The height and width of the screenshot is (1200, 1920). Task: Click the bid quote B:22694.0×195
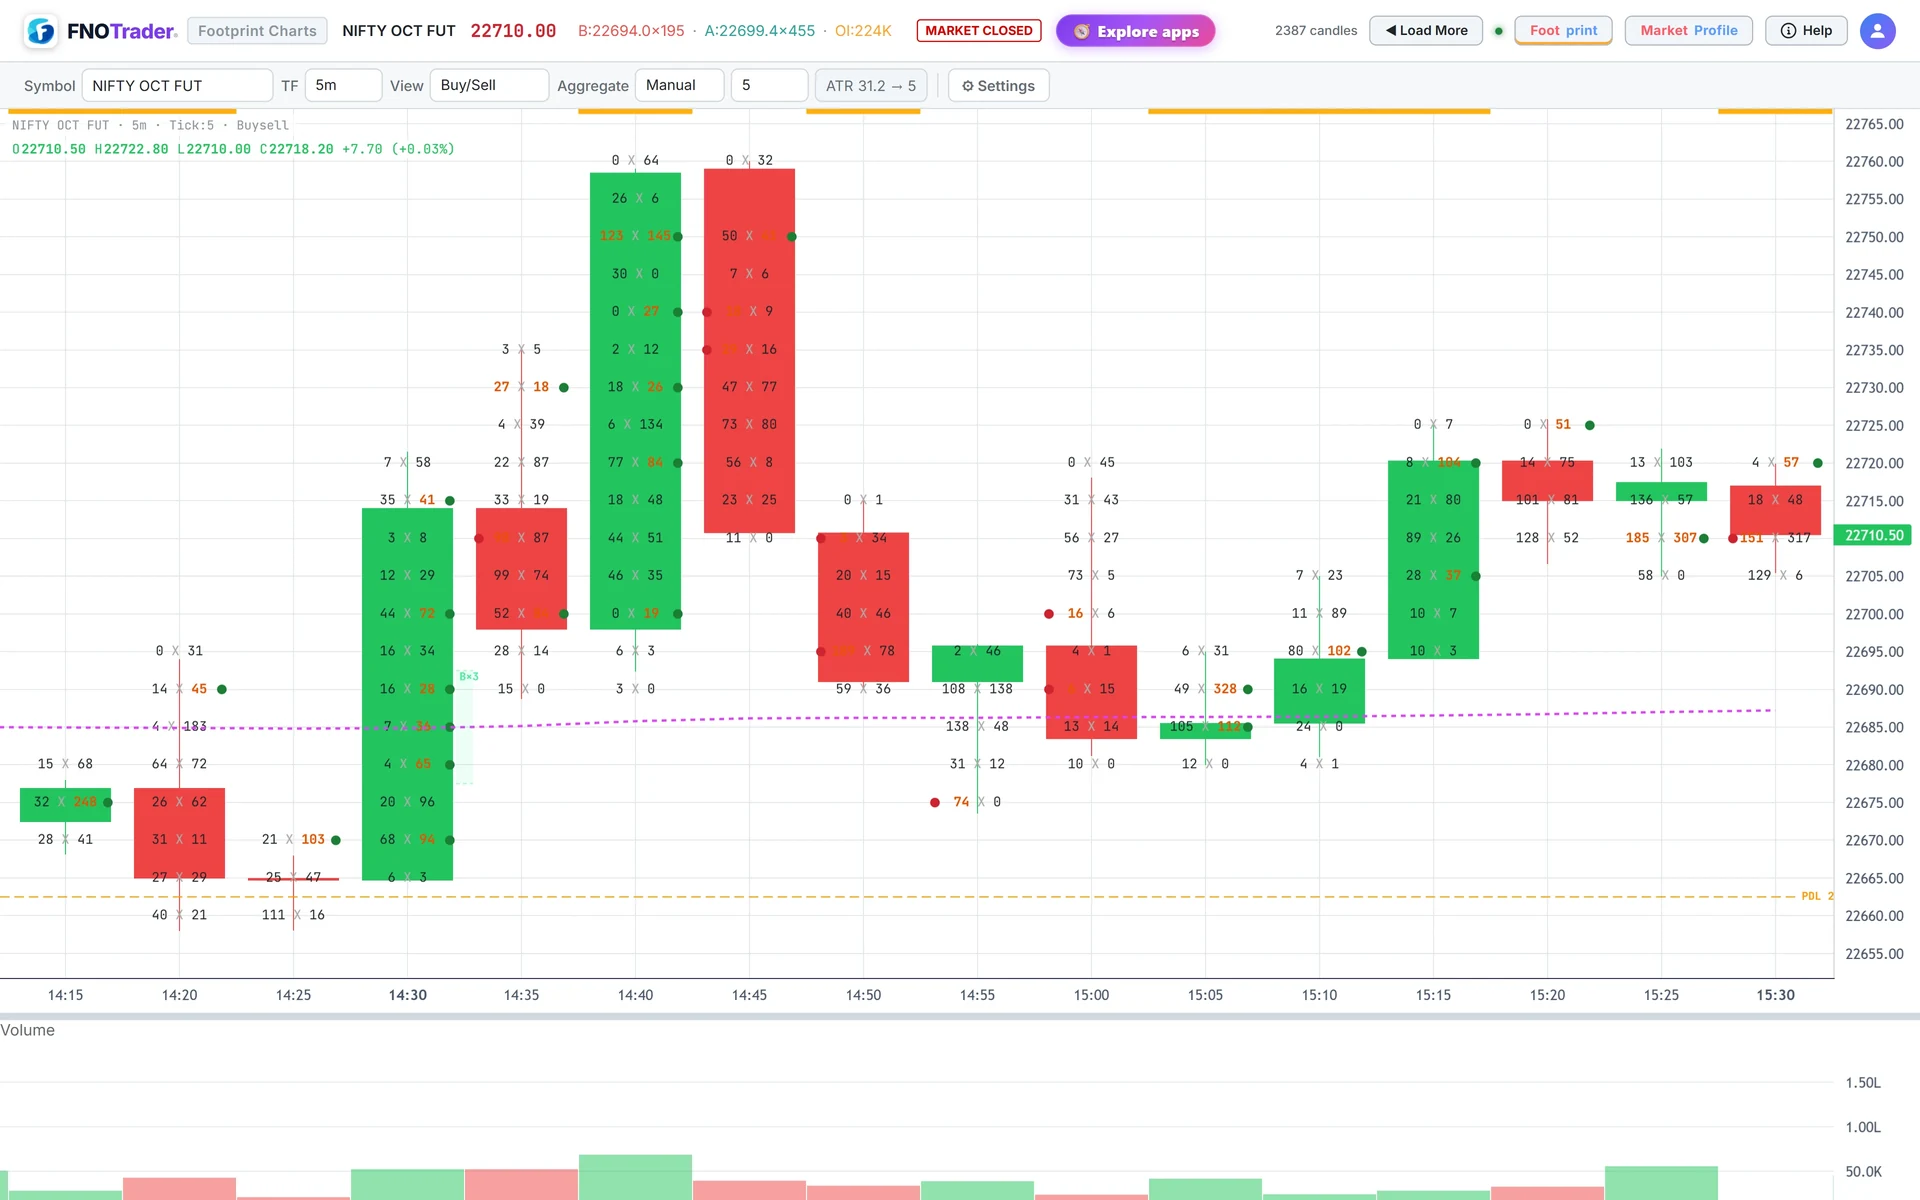click(x=631, y=31)
